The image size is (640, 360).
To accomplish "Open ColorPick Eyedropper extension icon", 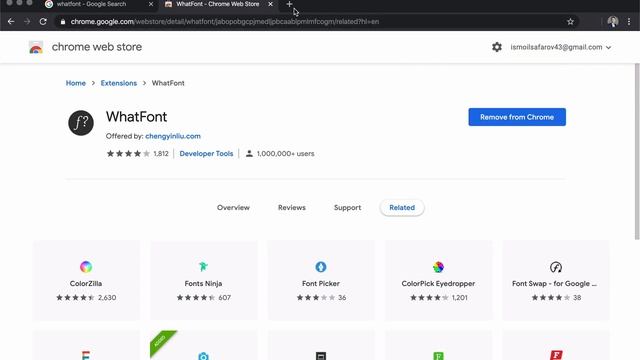I will pyautogui.click(x=438, y=267).
